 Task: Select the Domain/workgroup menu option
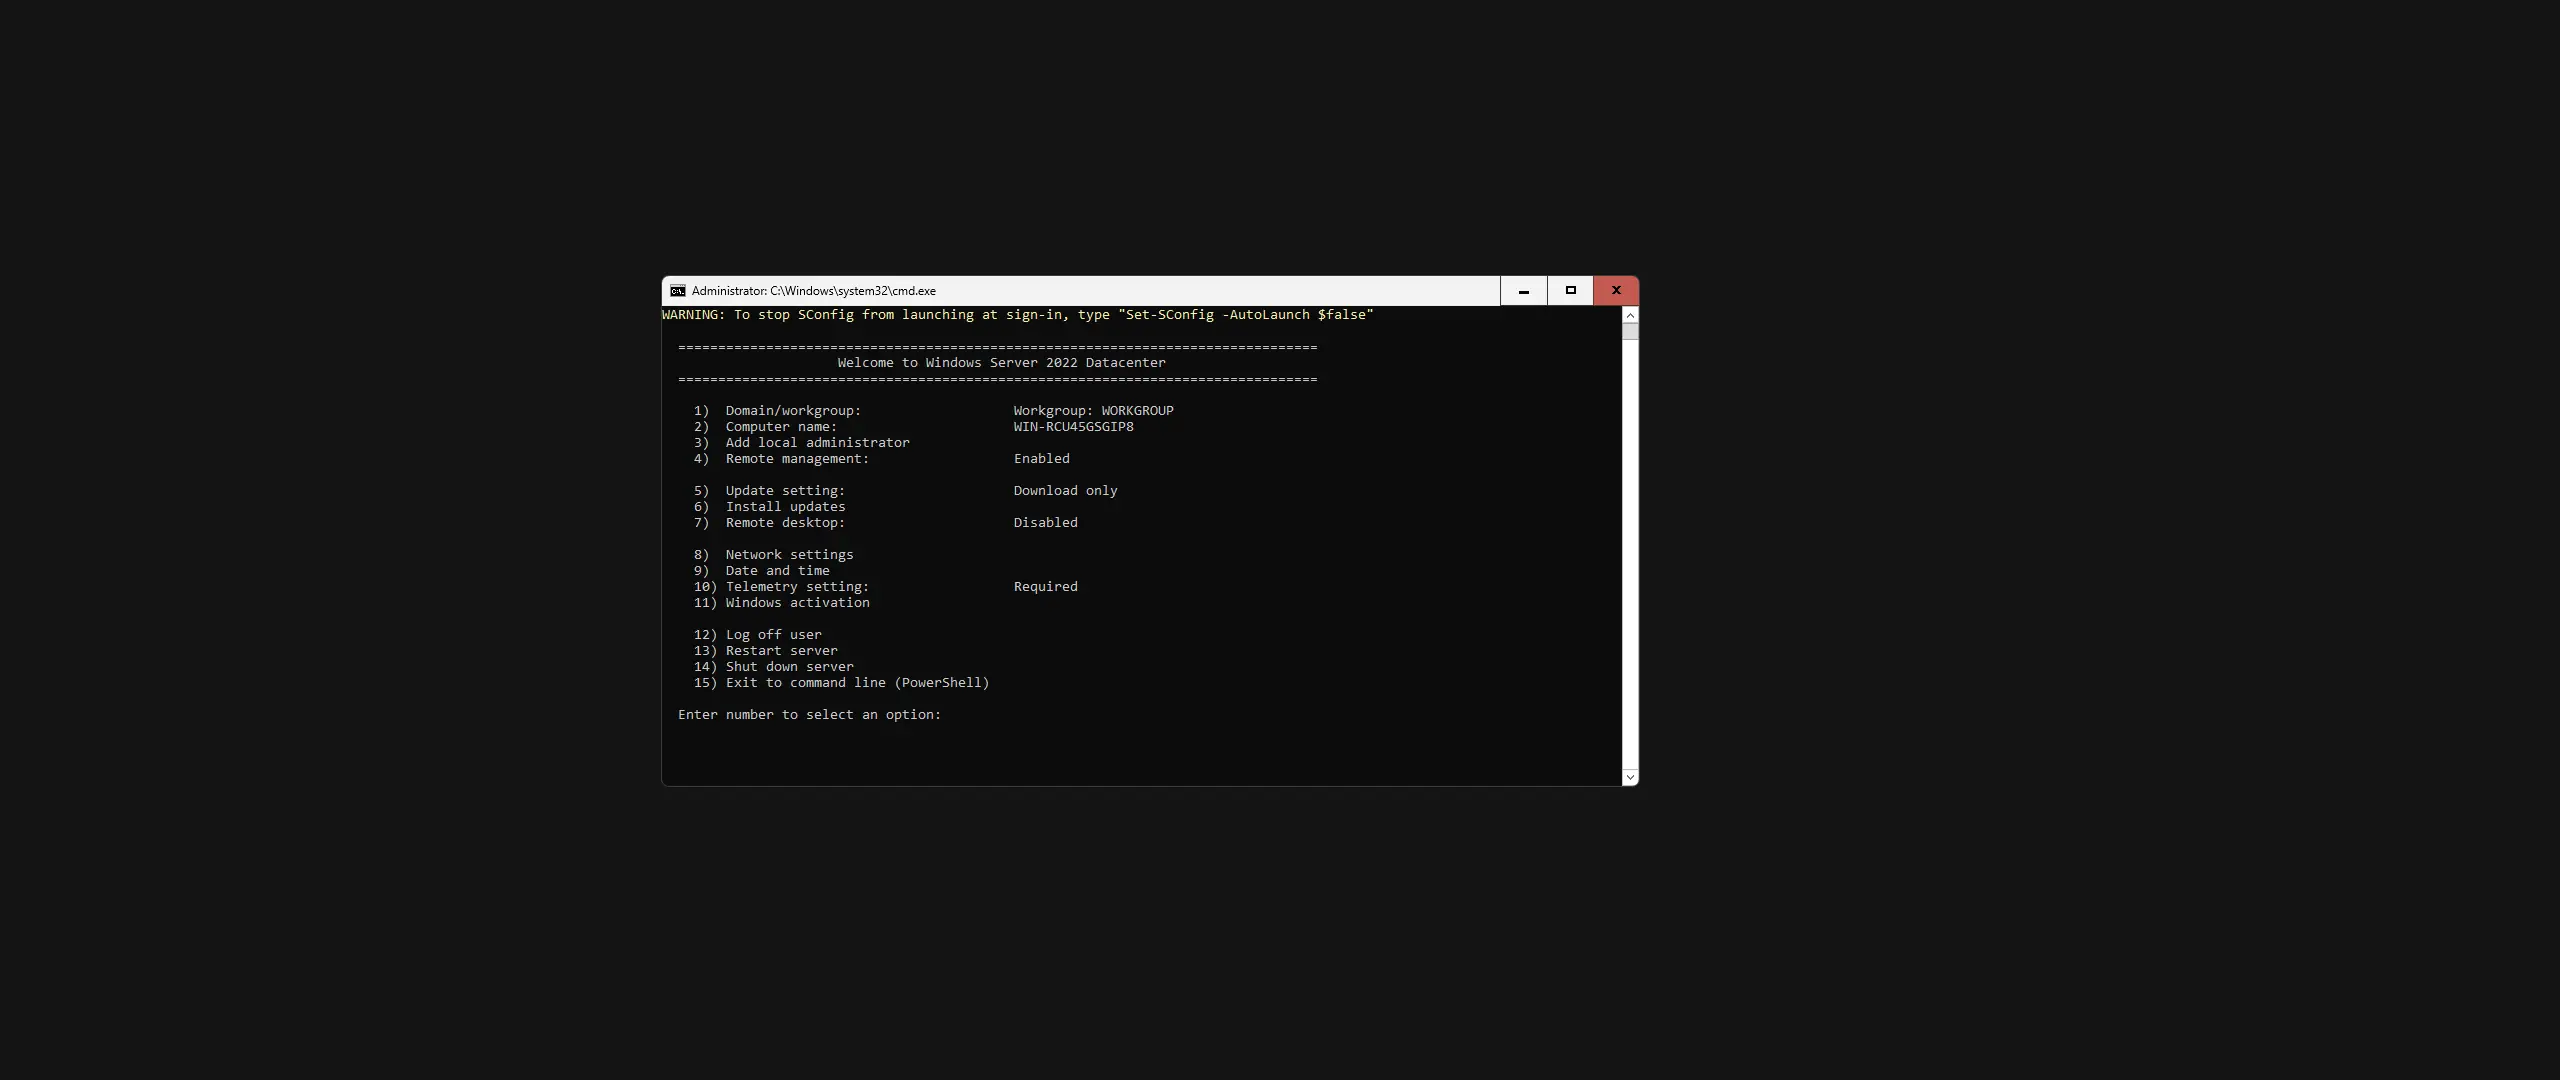[793, 410]
